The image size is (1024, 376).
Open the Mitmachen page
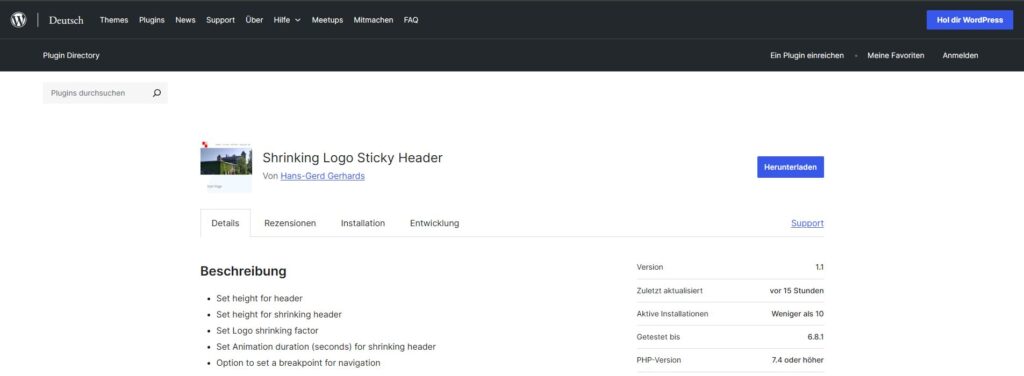point(374,20)
